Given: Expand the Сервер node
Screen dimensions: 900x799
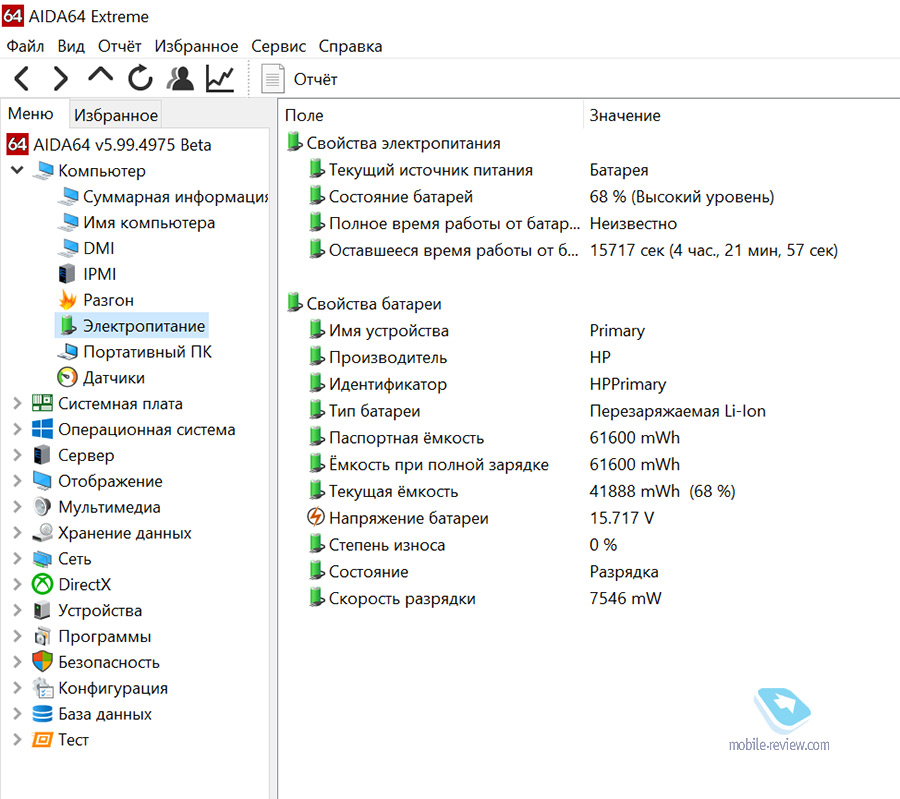Looking at the screenshot, I should (17, 455).
